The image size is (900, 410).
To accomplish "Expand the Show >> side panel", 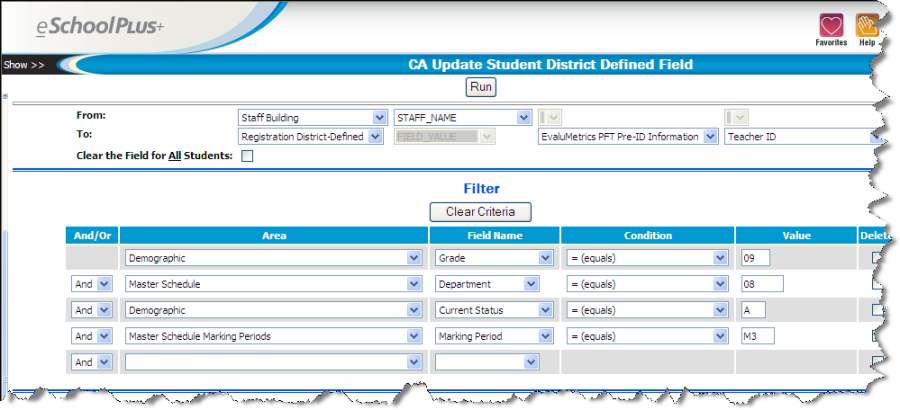I will click(24, 65).
